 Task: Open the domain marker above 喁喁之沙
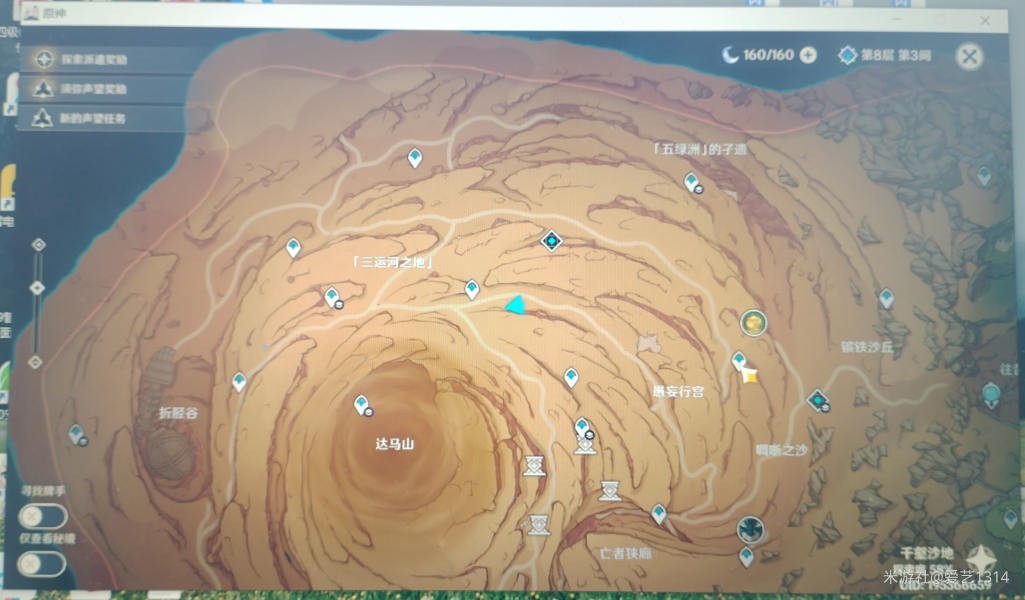tap(818, 399)
